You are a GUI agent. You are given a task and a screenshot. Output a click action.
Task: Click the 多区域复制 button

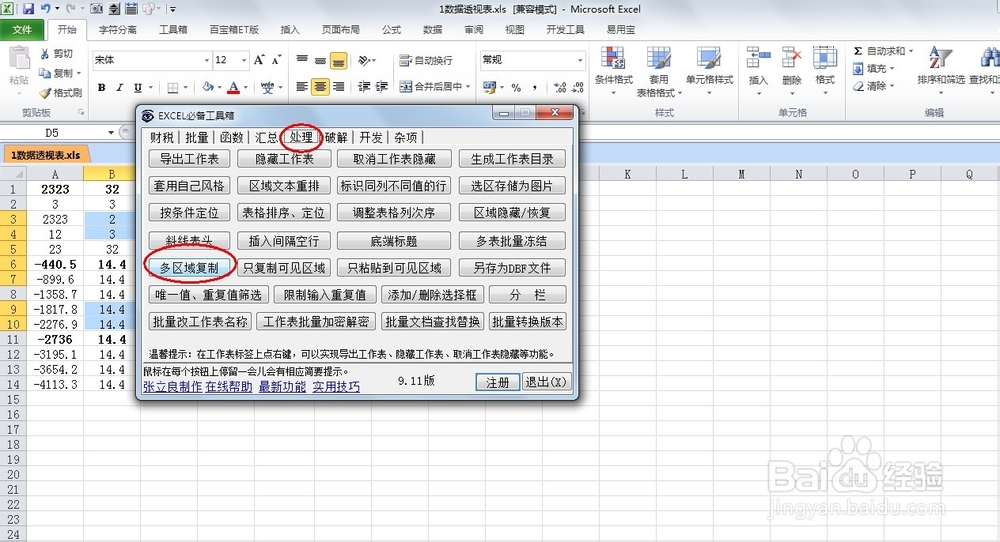tap(189, 268)
